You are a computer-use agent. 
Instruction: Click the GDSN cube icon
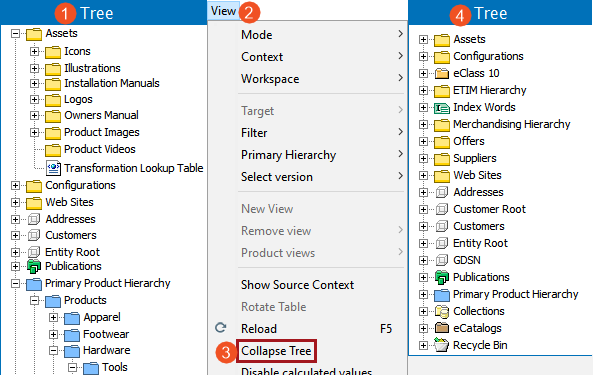pyautogui.click(x=441, y=260)
